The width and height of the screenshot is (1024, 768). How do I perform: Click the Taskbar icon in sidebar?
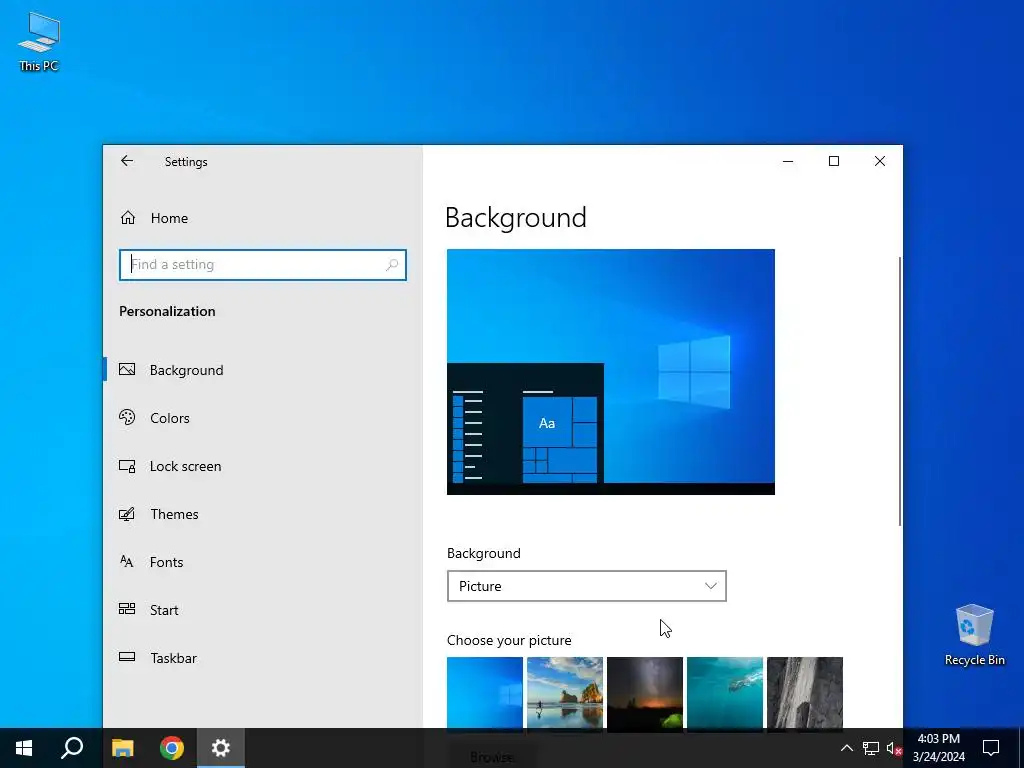(x=127, y=657)
